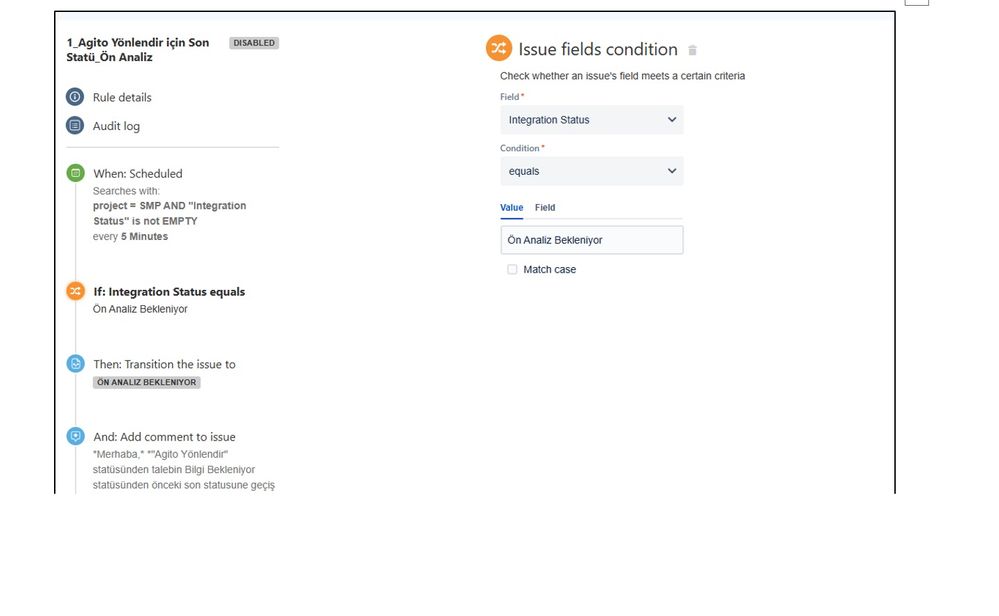This screenshot has width=999, height=616.
Task: Select the Value tab
Action: coord(512,208)
